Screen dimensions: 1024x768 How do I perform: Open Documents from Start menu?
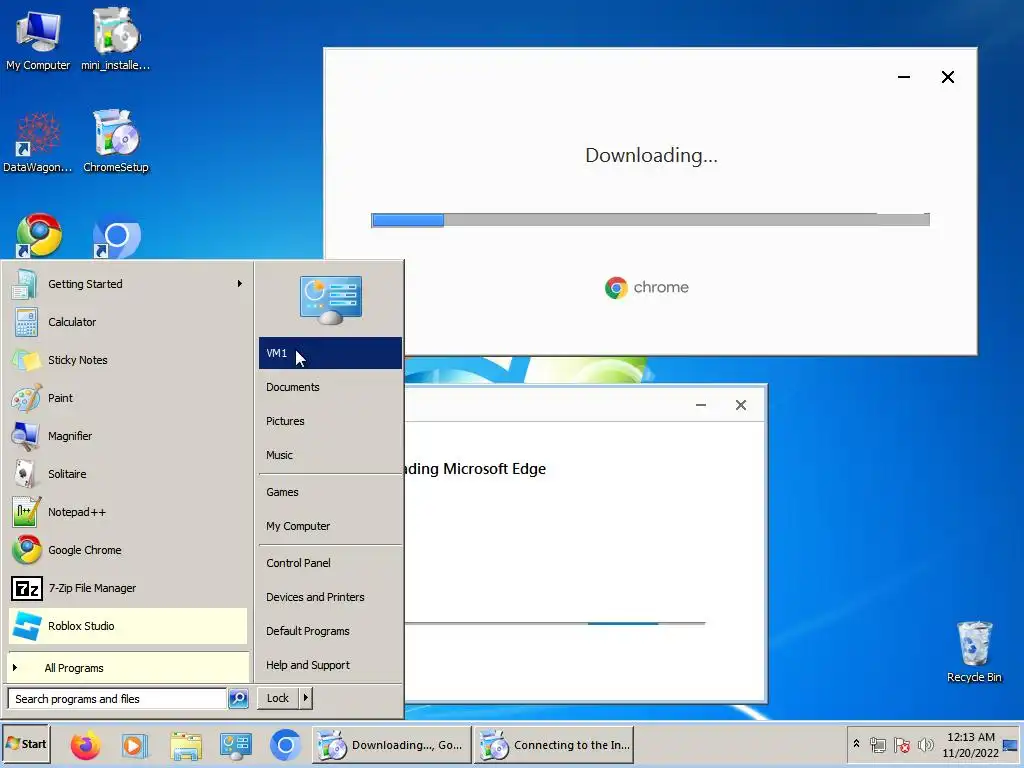coord(330,387)
